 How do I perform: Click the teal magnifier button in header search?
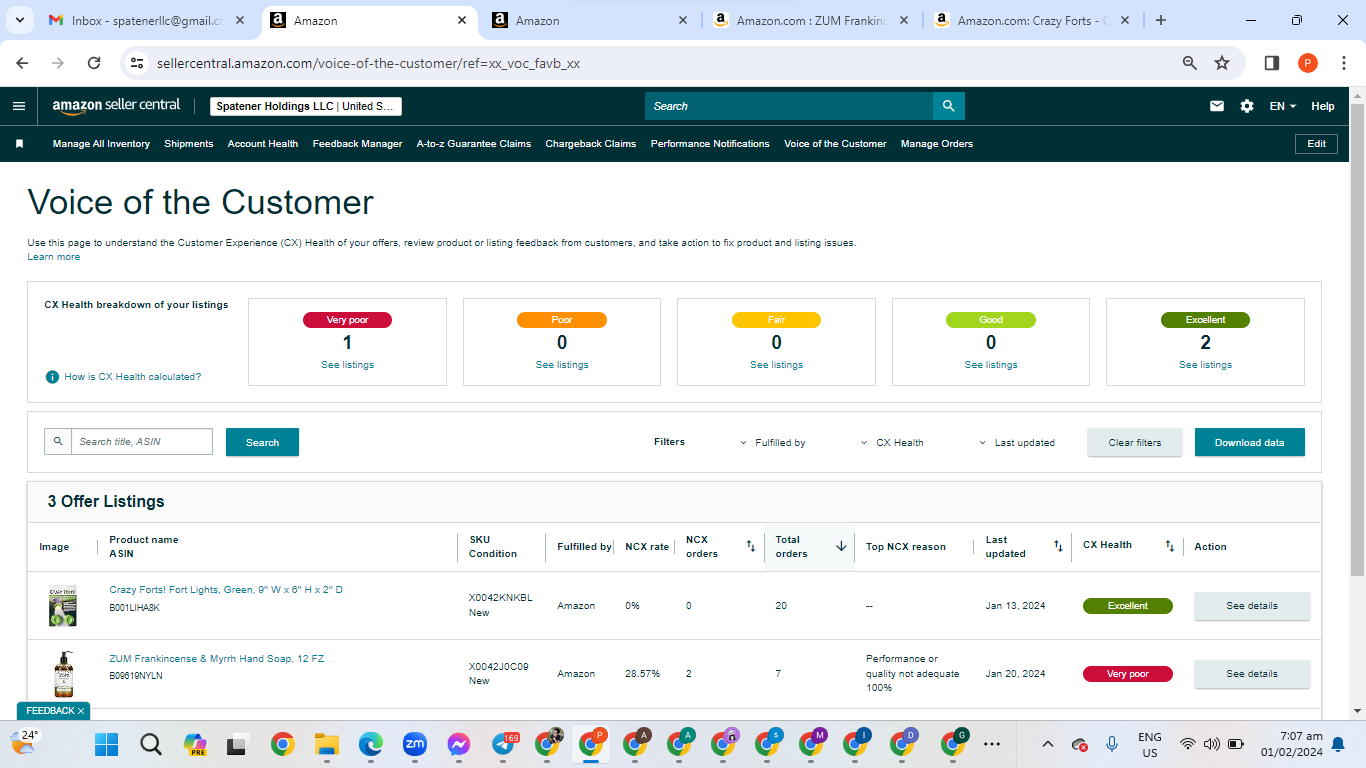click(949, 106)
